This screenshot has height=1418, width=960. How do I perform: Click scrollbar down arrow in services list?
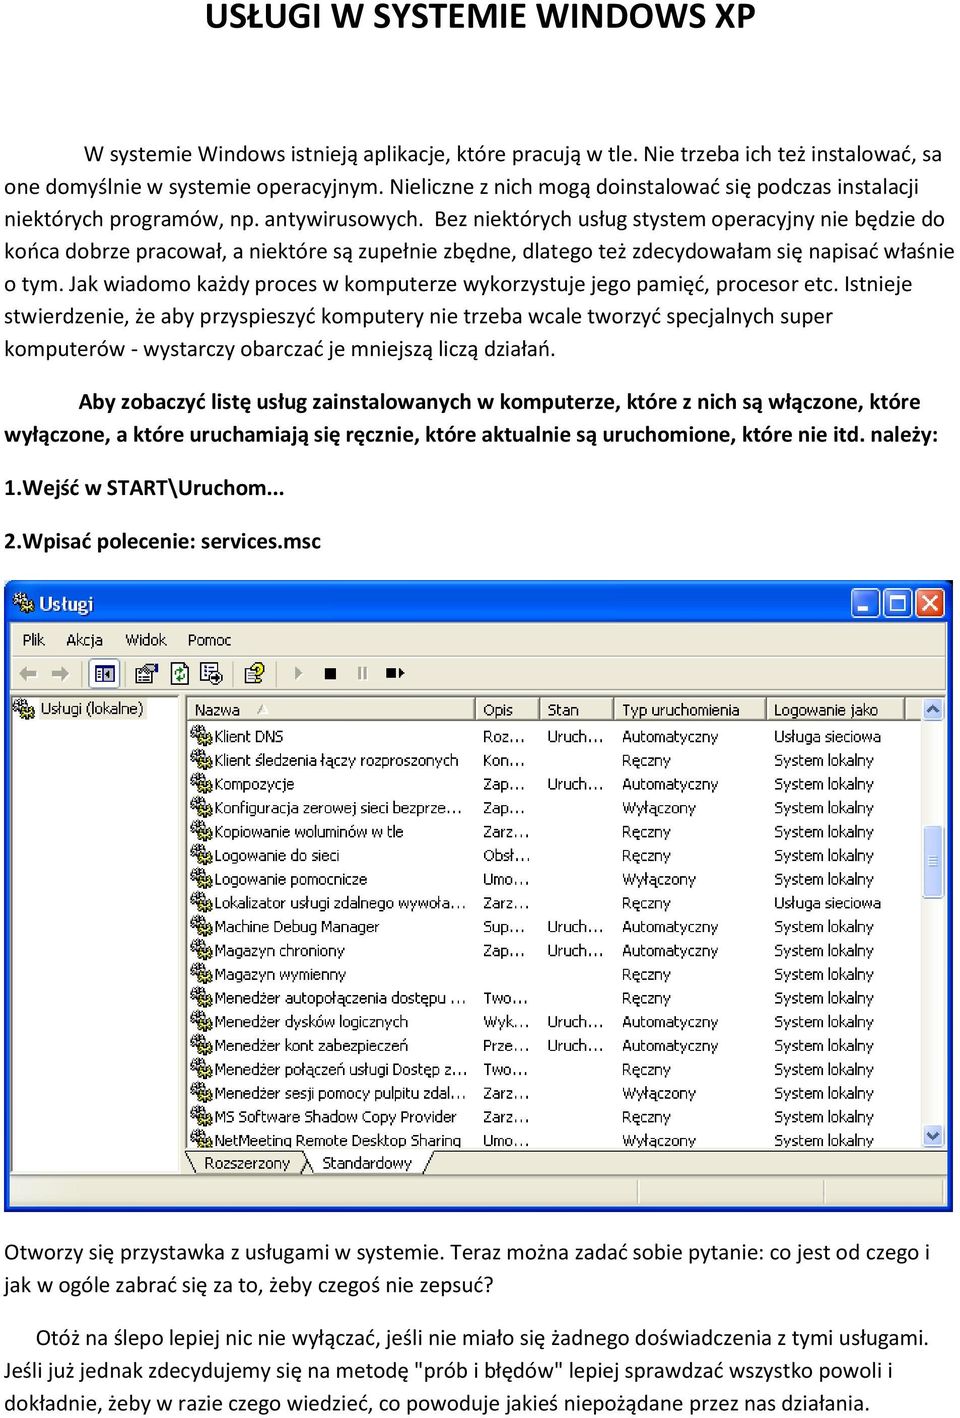pyautogui.click(x=933, y=1136)
